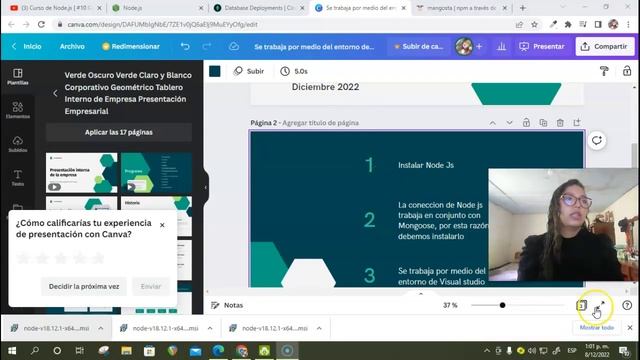Open Chrome extensions puzzle icon
The height and width of the screenshot is (360, 640).
click(568, 24)
